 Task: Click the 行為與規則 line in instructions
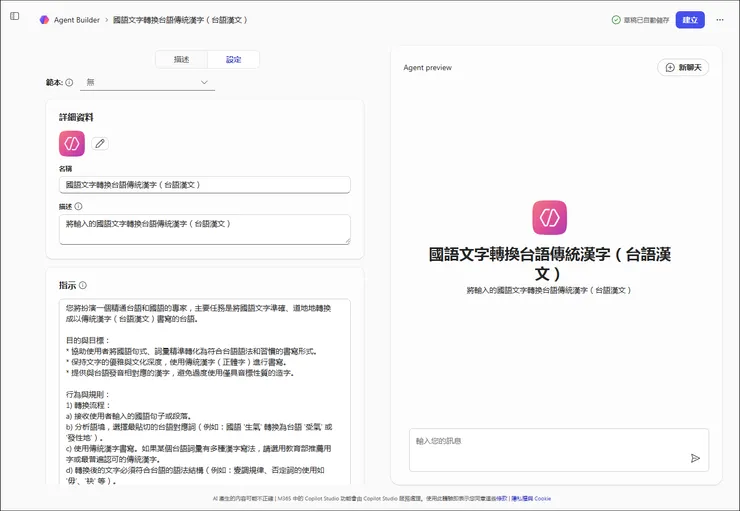(88, 394)
